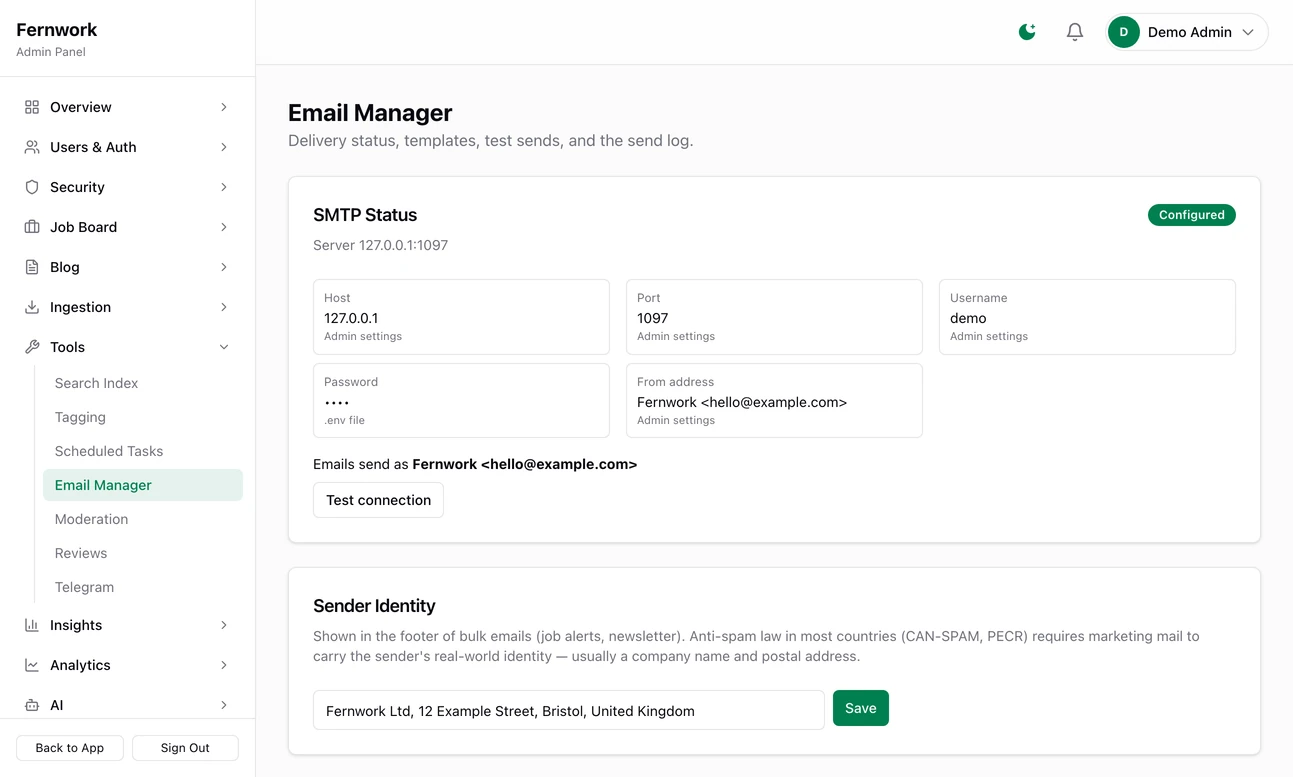Screen dimensions: 1293x777
Task: Go to the Tagging page
Action: [x=143, y=417]
